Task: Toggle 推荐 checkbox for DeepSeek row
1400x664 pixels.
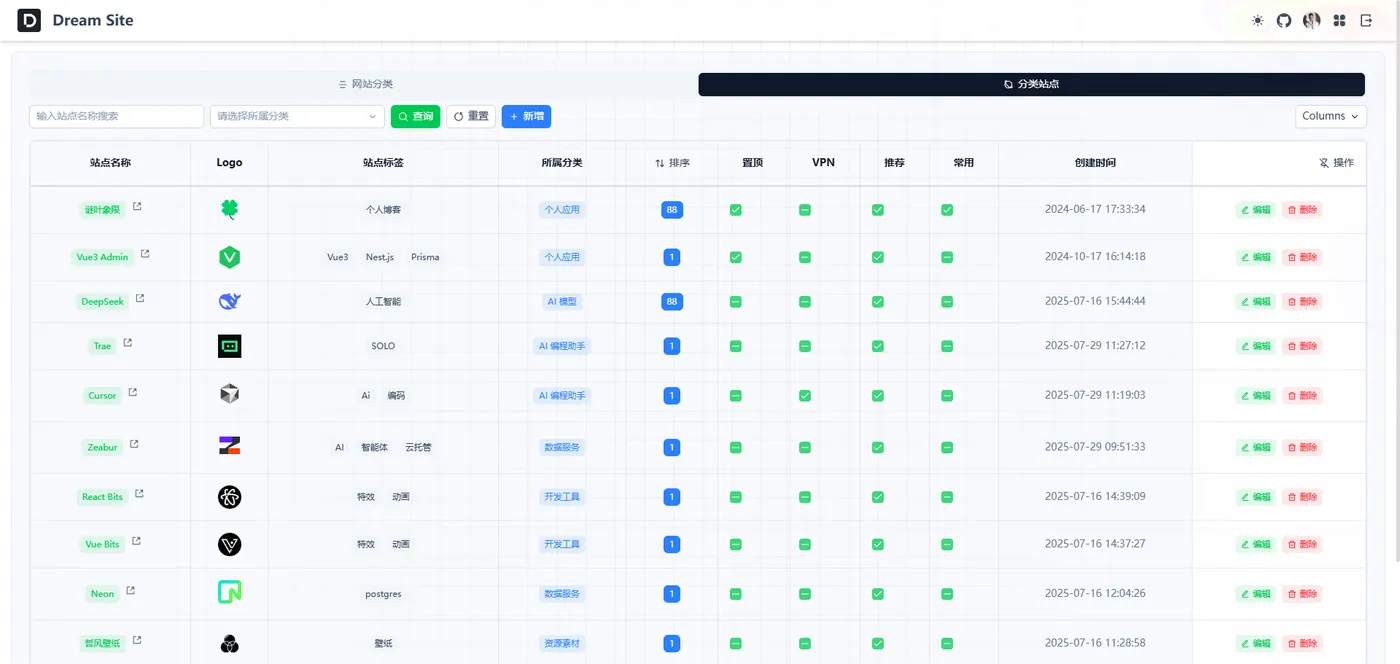Action: [877, 301]
